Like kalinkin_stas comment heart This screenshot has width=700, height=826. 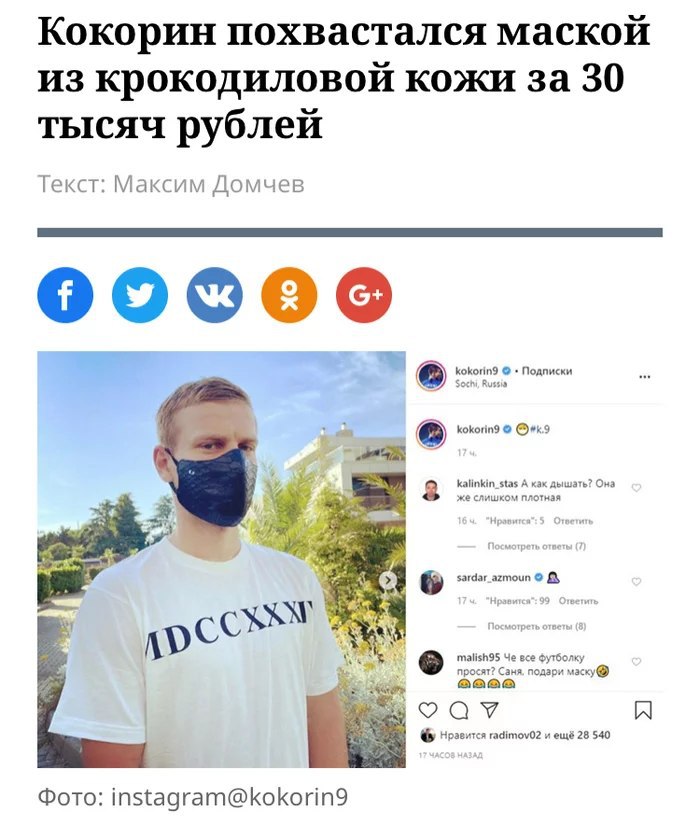[x=636, y=488]
